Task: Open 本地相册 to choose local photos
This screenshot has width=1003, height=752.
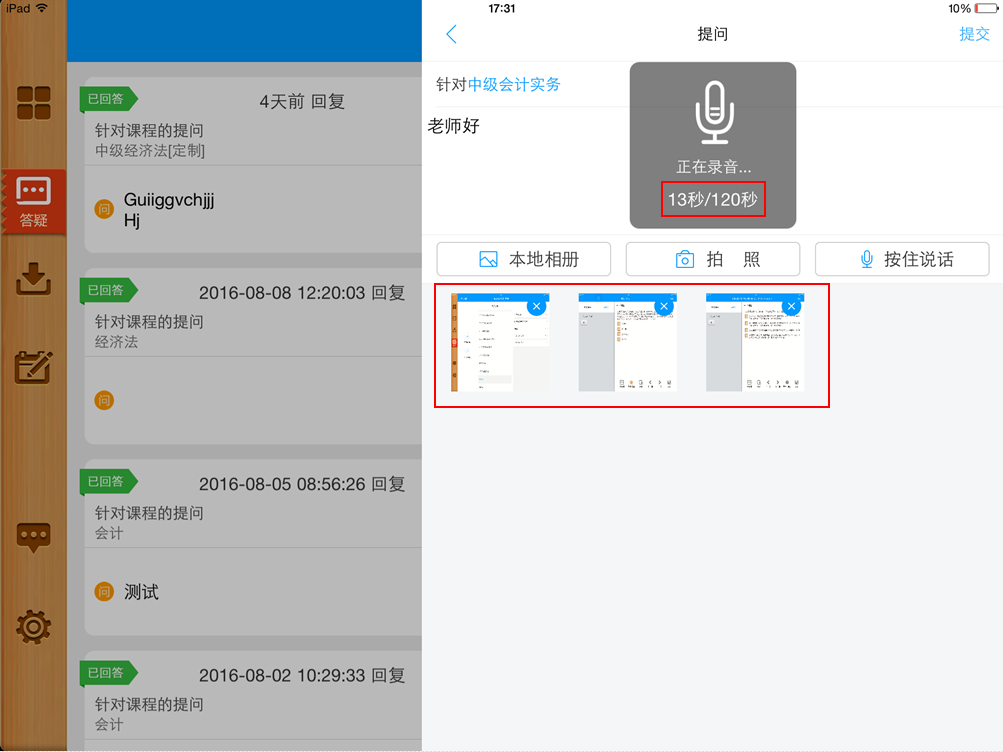Action: [x=524, y=258]
